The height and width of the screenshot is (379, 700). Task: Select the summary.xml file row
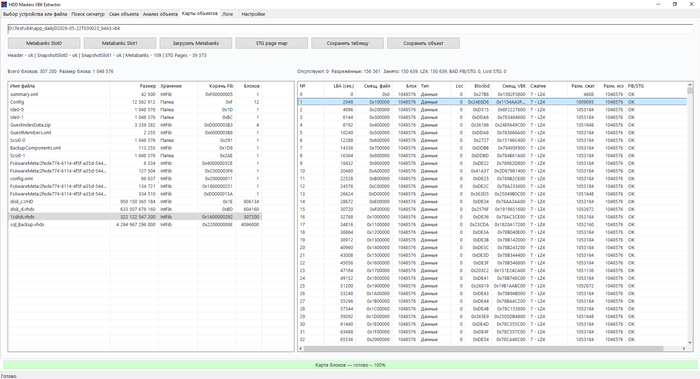pyautogui.click(x=135, y=94)
